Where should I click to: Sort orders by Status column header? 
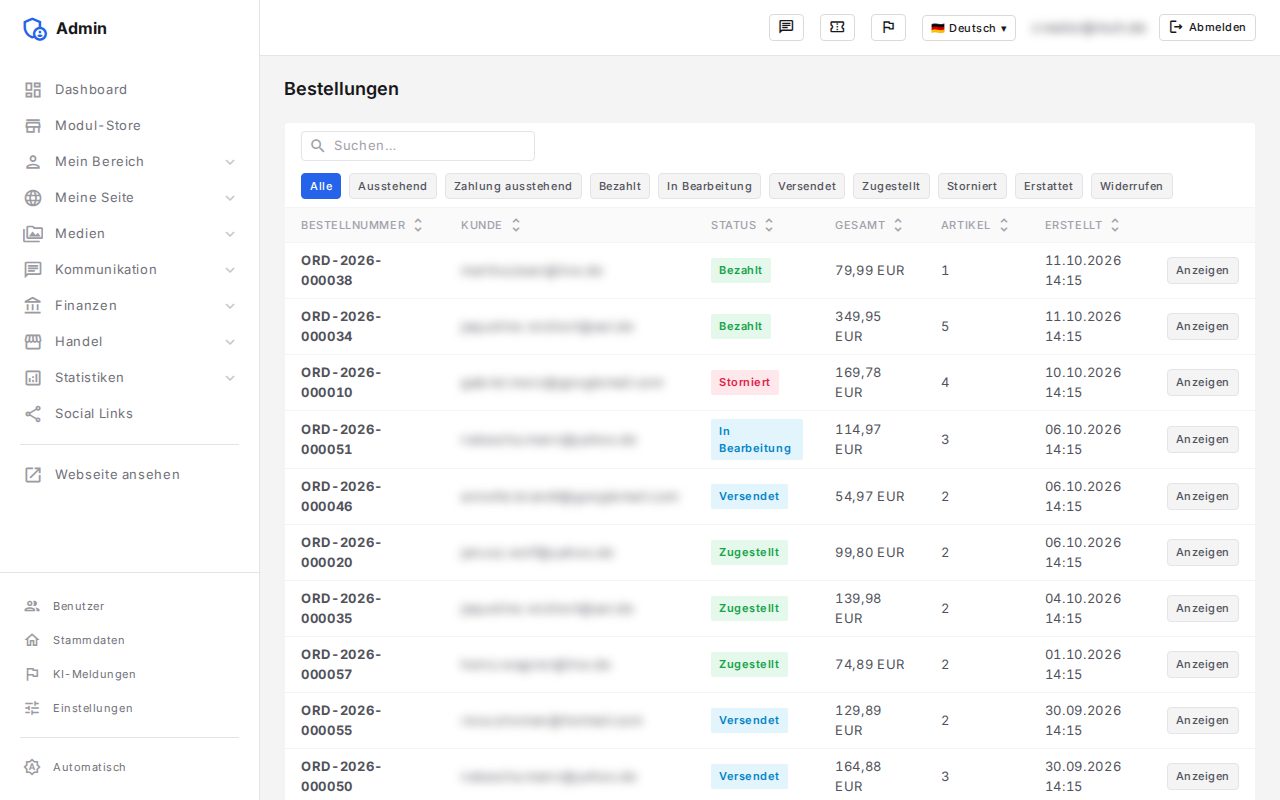point(742,226)
